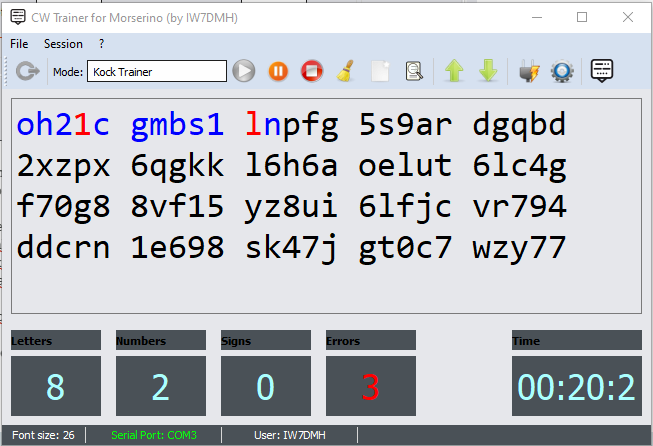Click the word yz8ui
This screenshot has height=446, width=653.
292,207
